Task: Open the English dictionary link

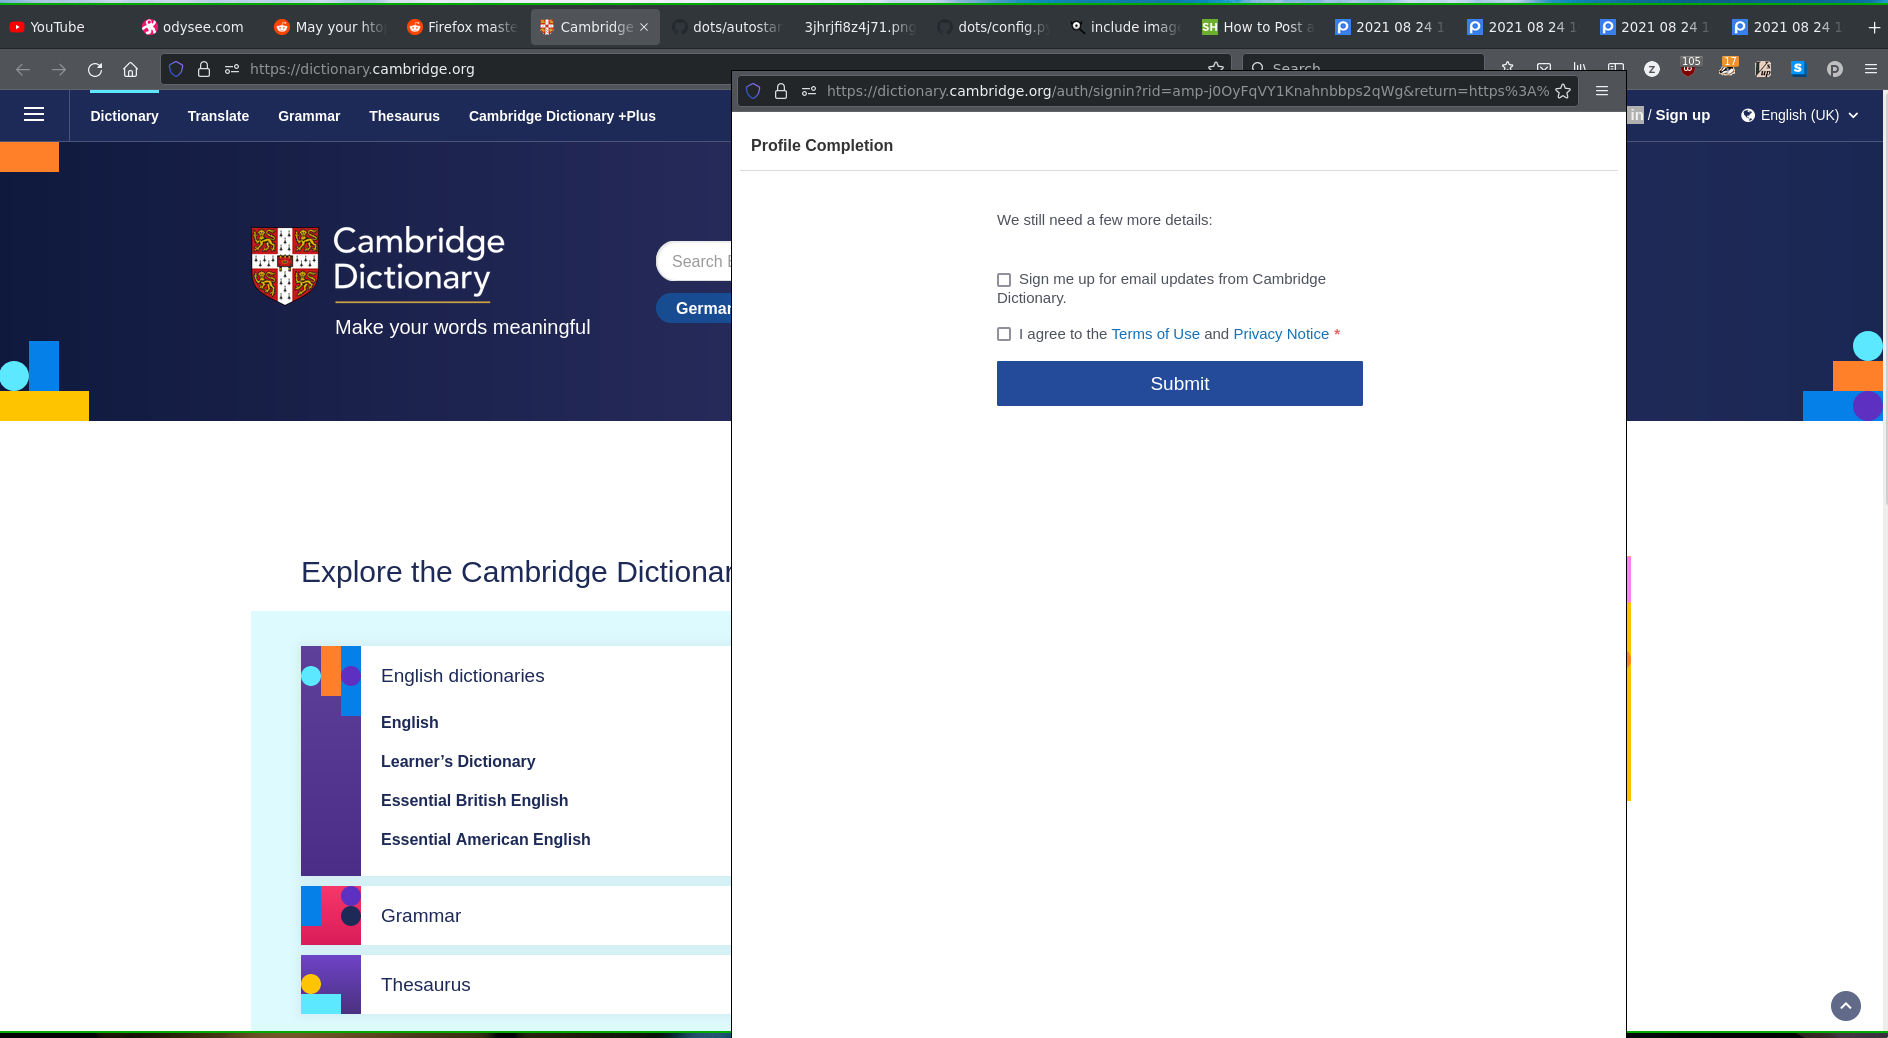Action: pos(410,723)
